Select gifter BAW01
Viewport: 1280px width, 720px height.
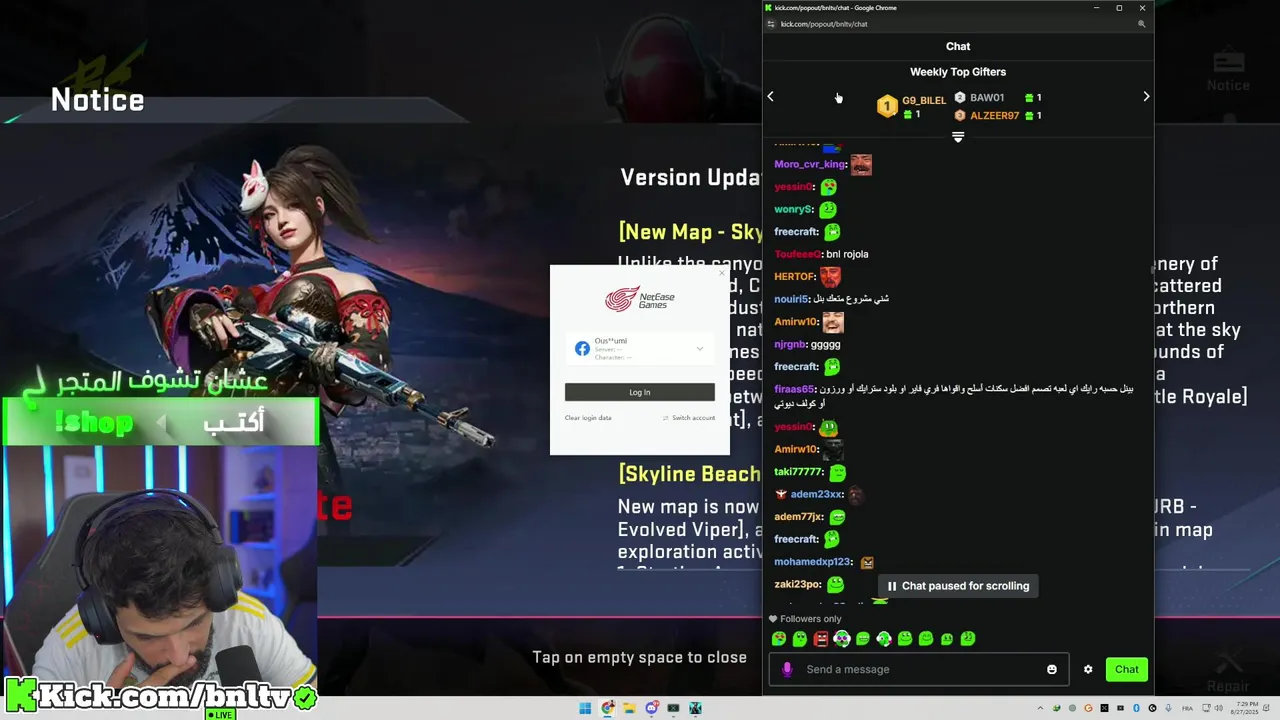[x=987, y=98]
